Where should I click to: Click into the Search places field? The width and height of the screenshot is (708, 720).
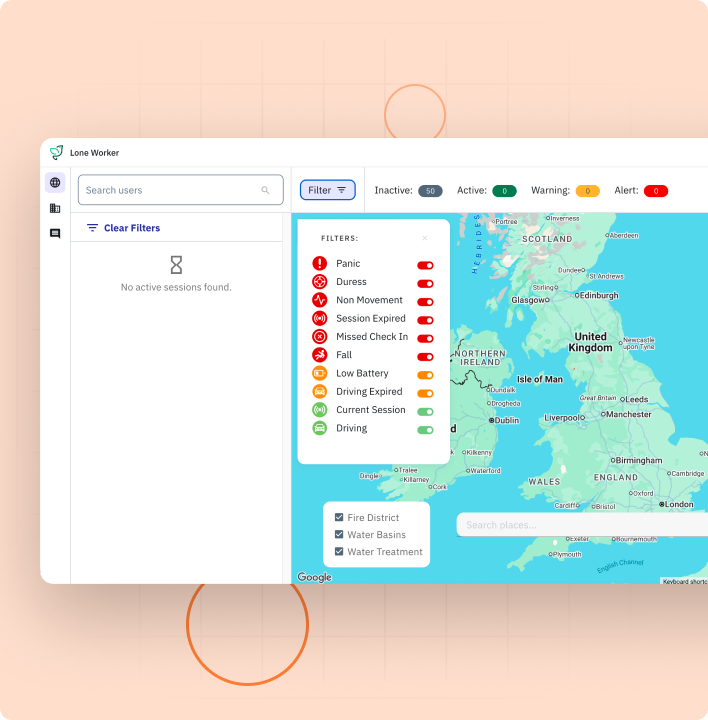pyautogui.click(x=582, y=525)
